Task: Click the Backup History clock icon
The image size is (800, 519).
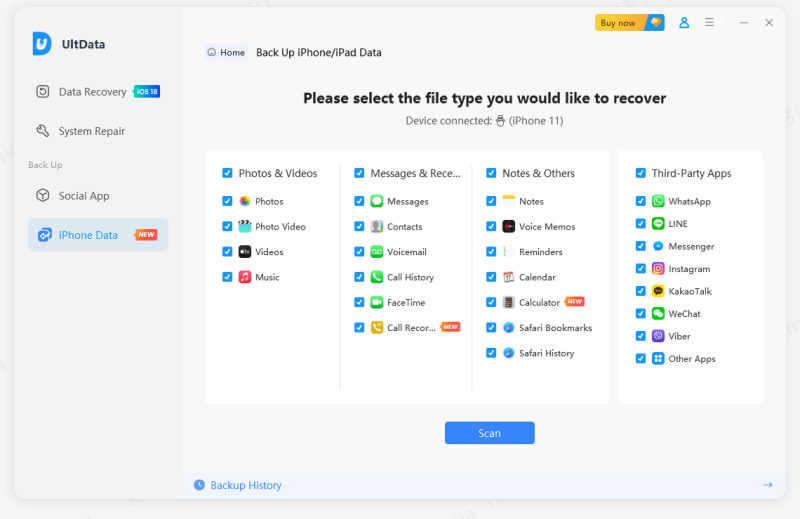Action: pos(199,485)
